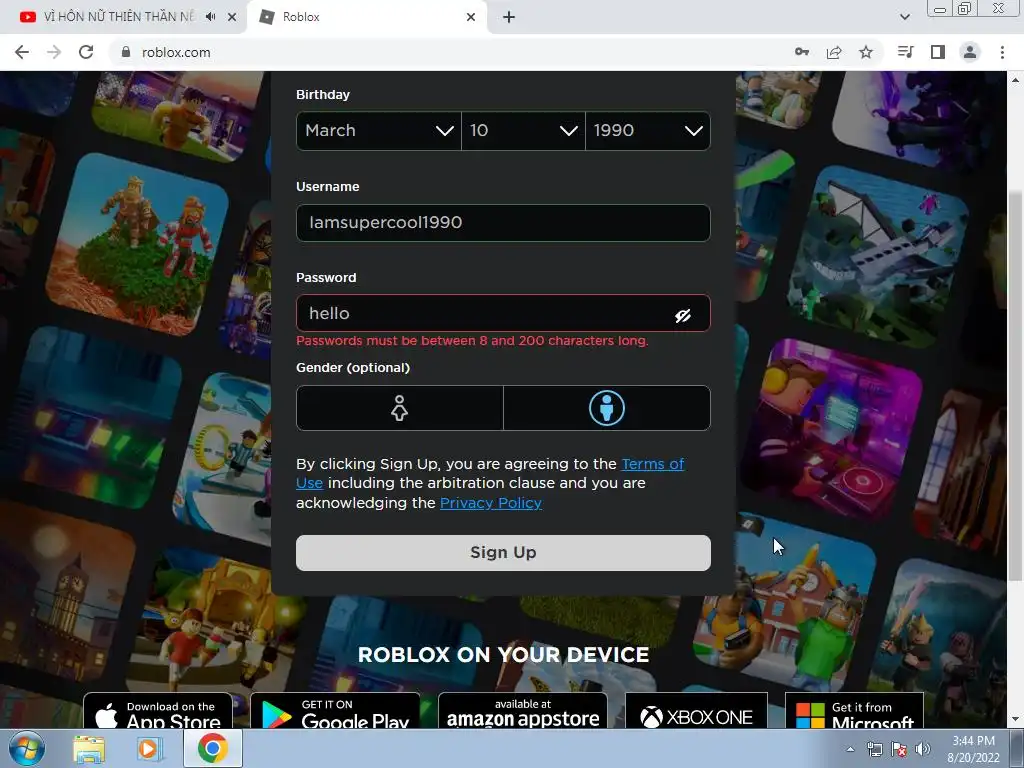The width and height of the screenshot is (1024, 768).
Task: View site info via the lock icon
Action: click(126, 52)
